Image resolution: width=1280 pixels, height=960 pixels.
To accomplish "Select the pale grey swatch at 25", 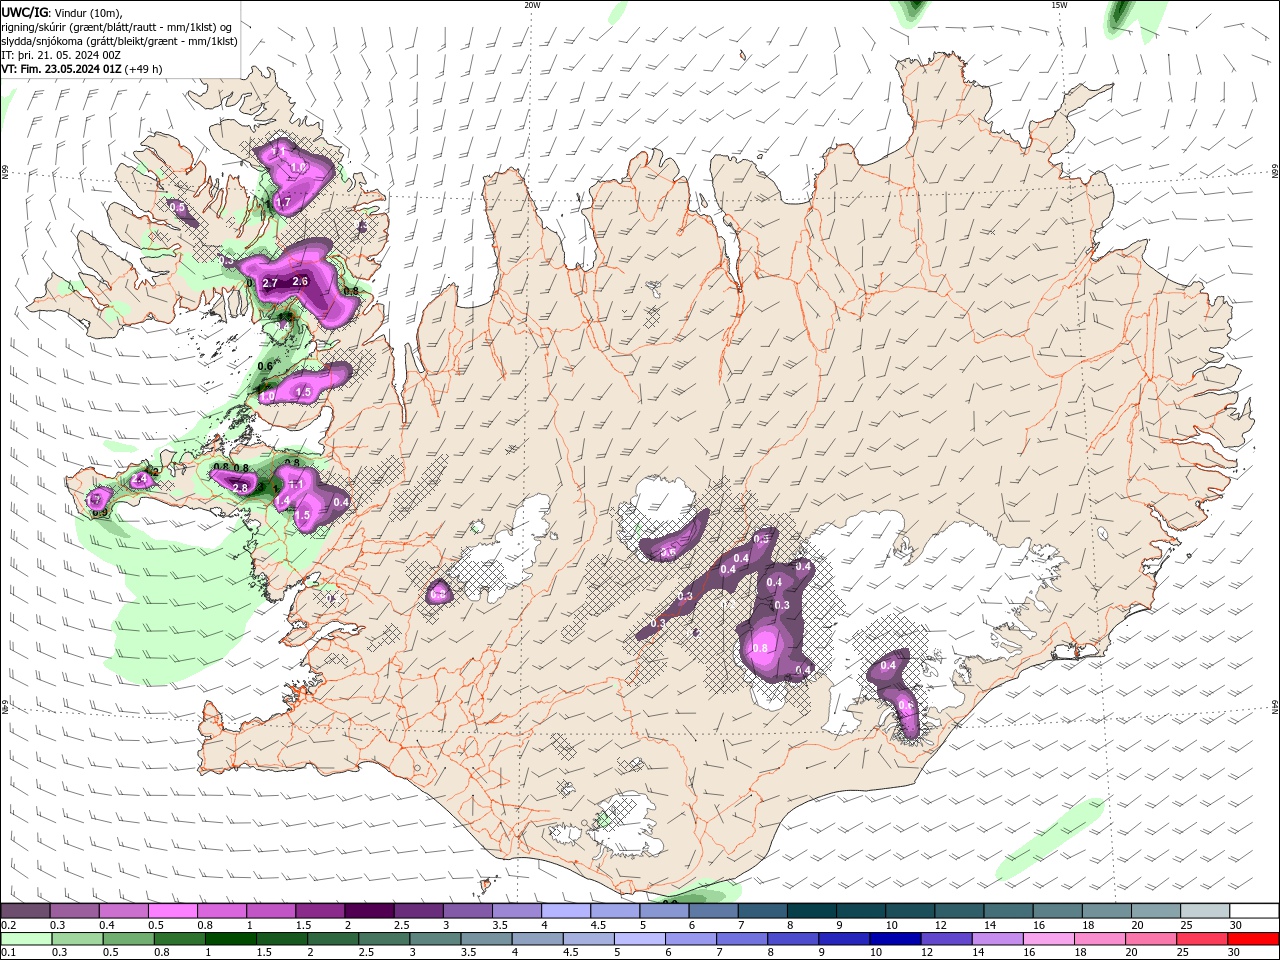I will 1205,911.
